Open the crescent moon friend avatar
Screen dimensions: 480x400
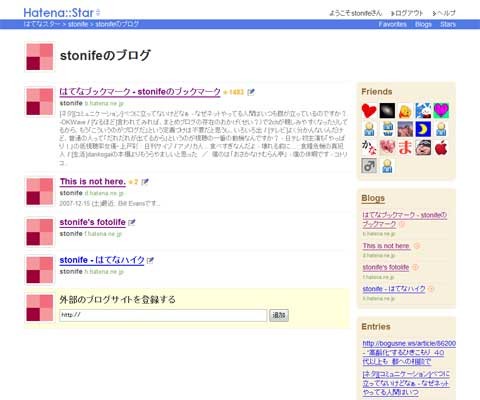click(423, 129)
